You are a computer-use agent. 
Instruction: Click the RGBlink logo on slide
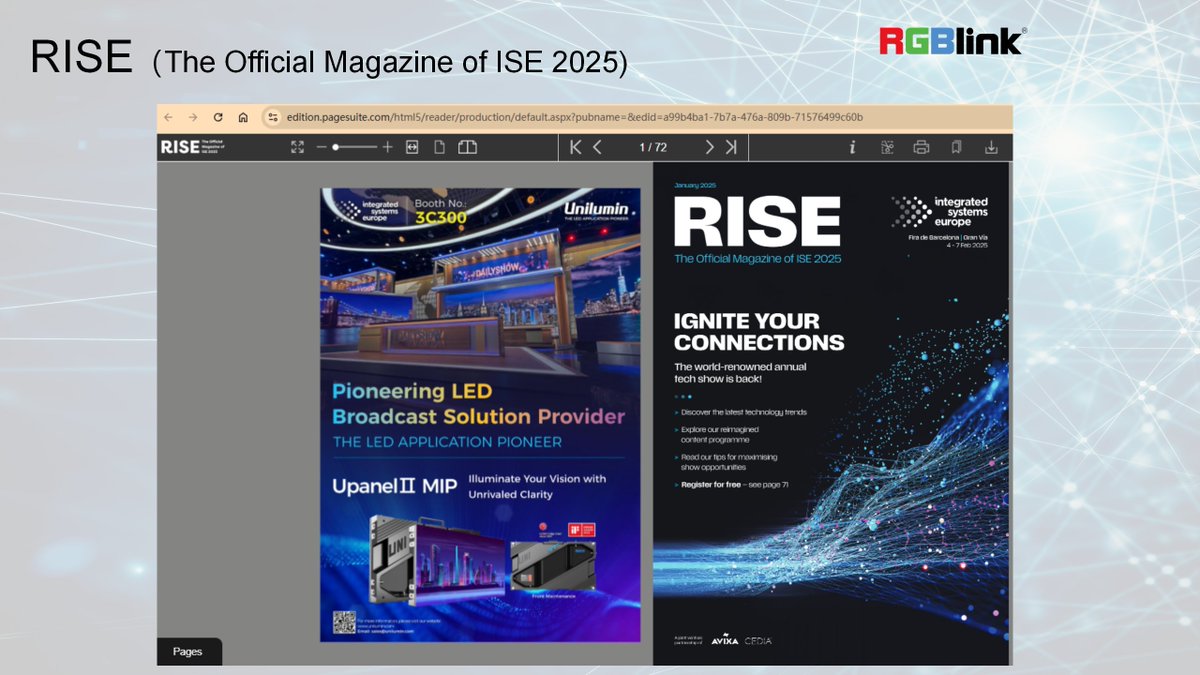952,40
